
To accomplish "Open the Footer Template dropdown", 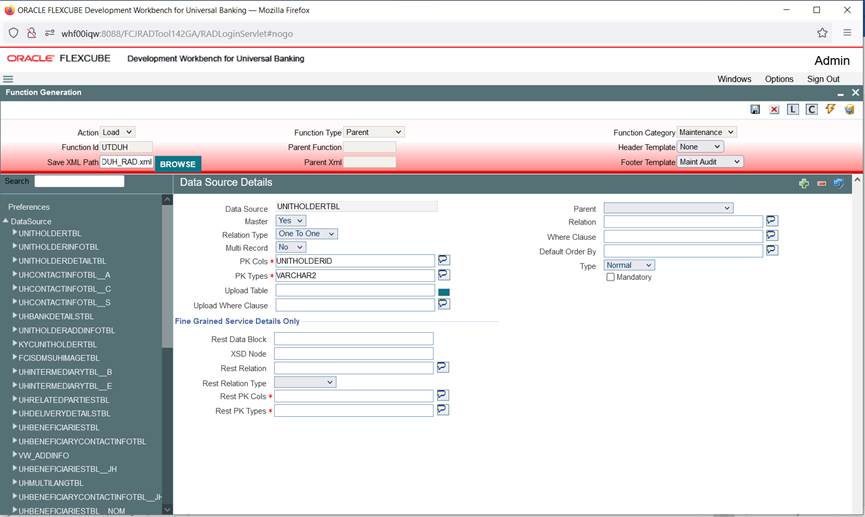I will (x=709, y=162).
